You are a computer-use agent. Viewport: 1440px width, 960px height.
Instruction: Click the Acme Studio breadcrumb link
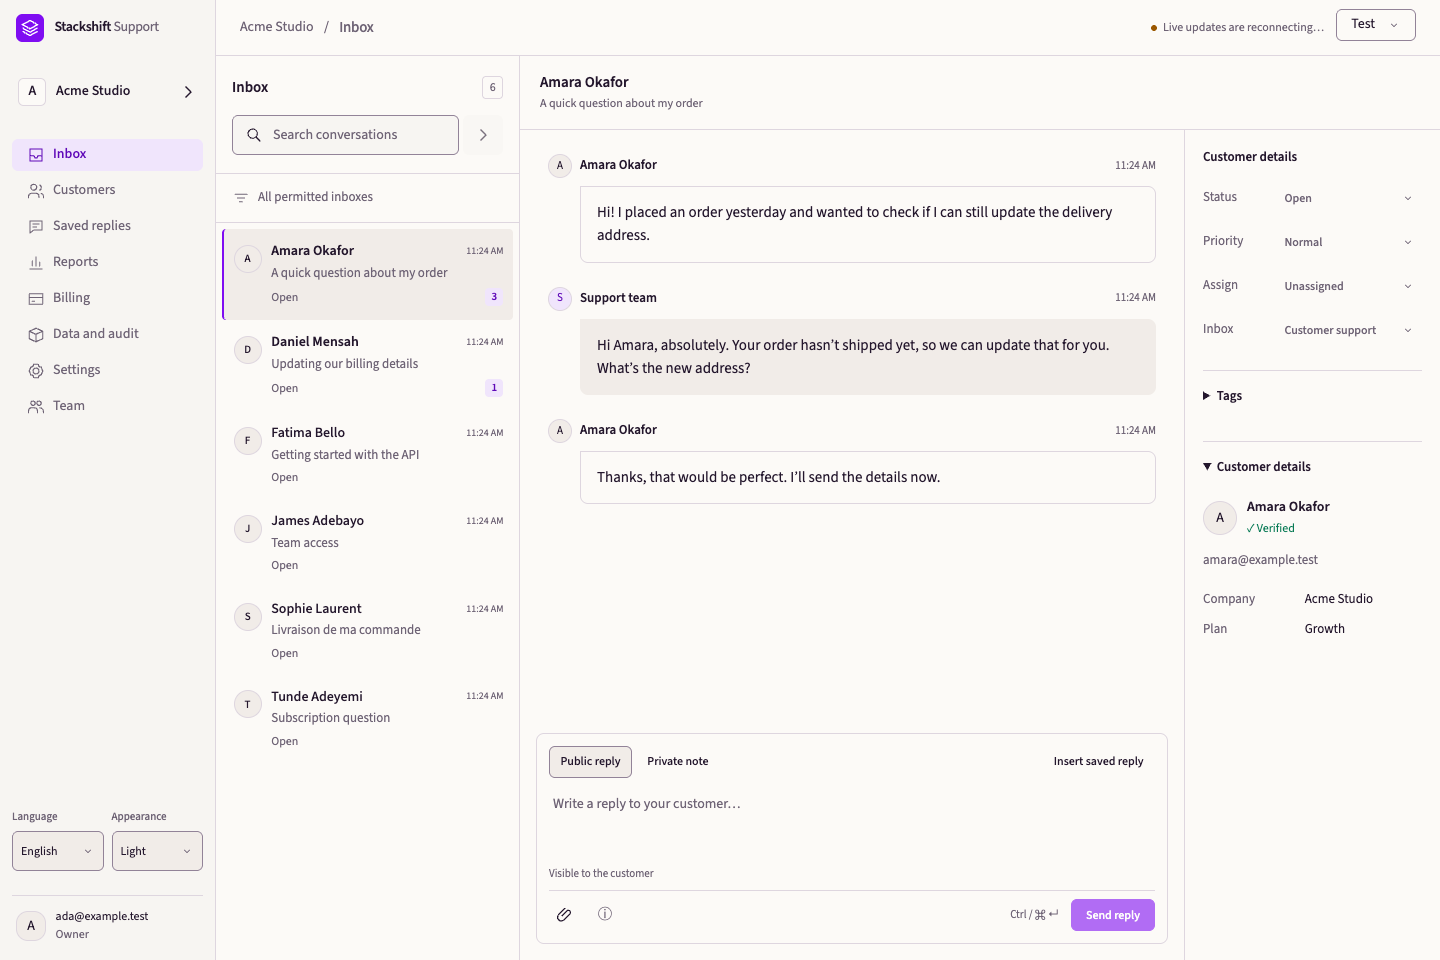coord(277,27)
